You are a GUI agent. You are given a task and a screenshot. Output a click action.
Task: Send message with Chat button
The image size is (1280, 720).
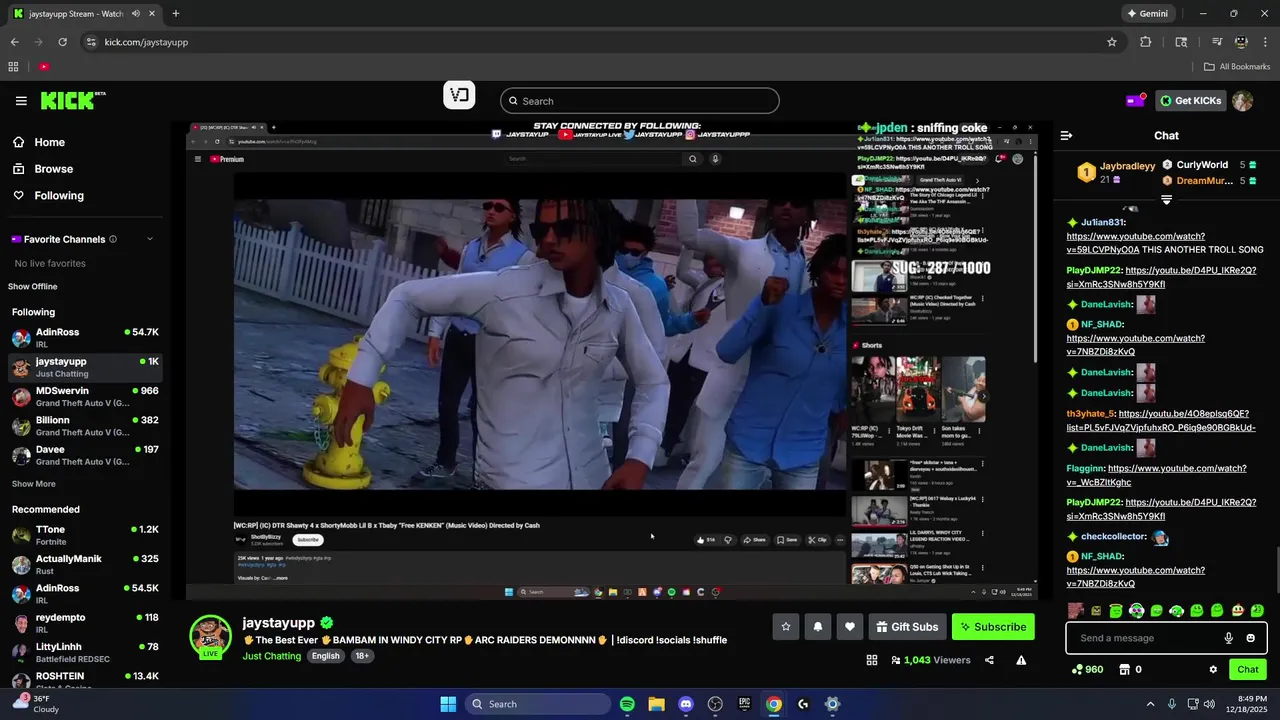1248,670
